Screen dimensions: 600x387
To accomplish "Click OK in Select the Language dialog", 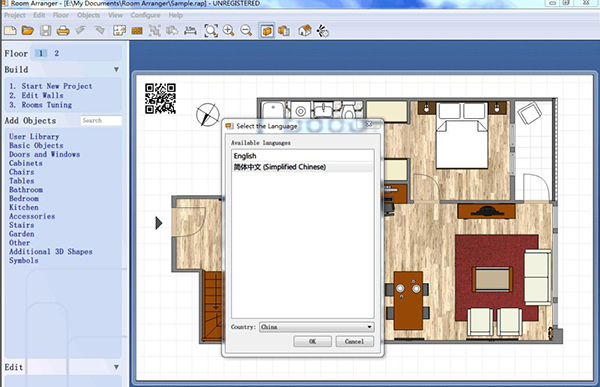I will coord(312,341).
